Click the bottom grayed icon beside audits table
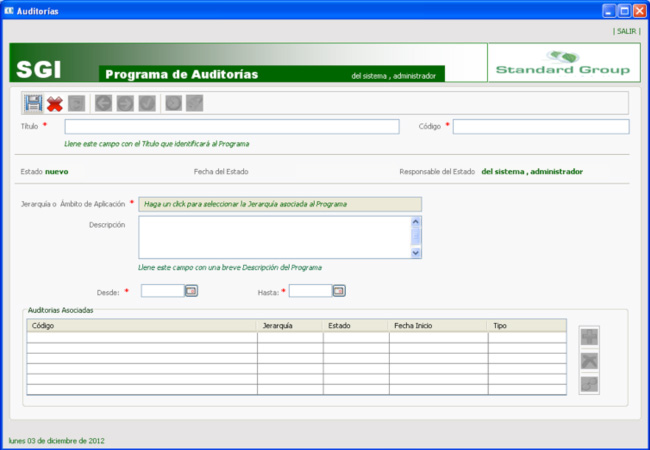Viewport: 650px width, 450px height. tap(589, 383)
